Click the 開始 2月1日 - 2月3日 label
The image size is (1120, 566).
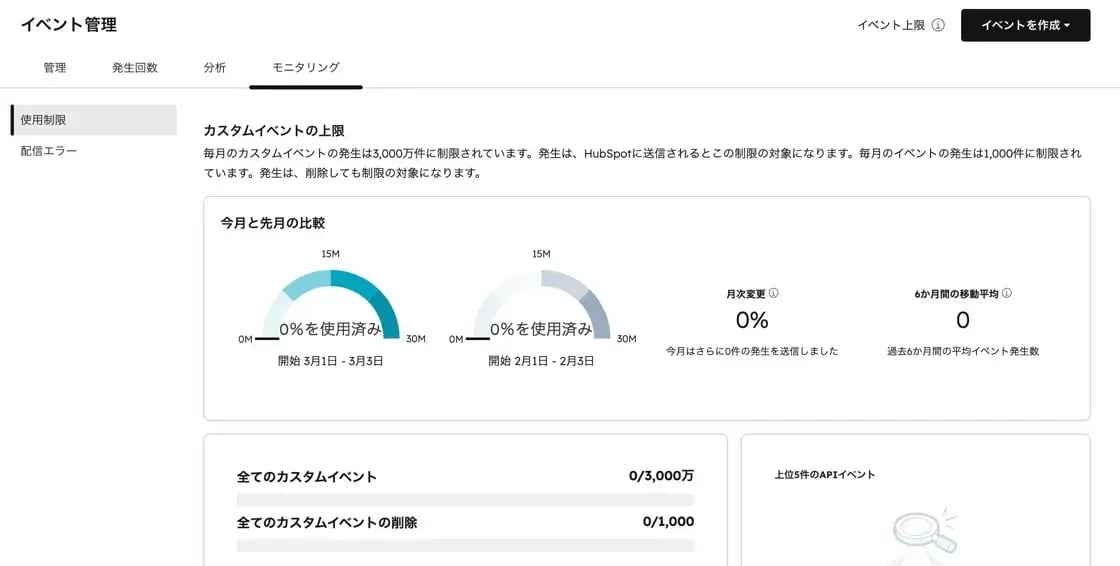tap(541, 361)
